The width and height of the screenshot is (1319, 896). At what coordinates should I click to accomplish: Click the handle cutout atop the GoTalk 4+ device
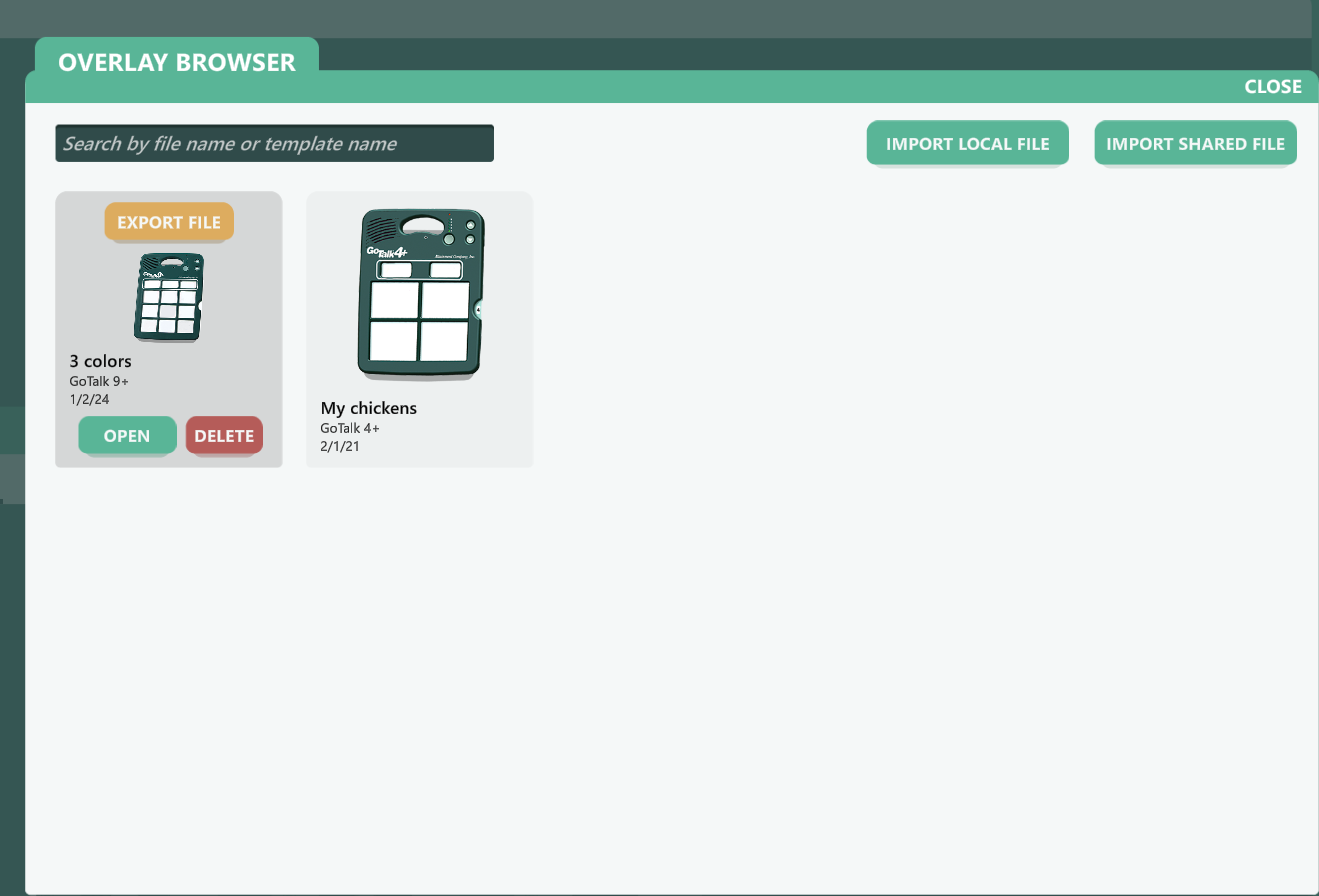pos(420,225)
